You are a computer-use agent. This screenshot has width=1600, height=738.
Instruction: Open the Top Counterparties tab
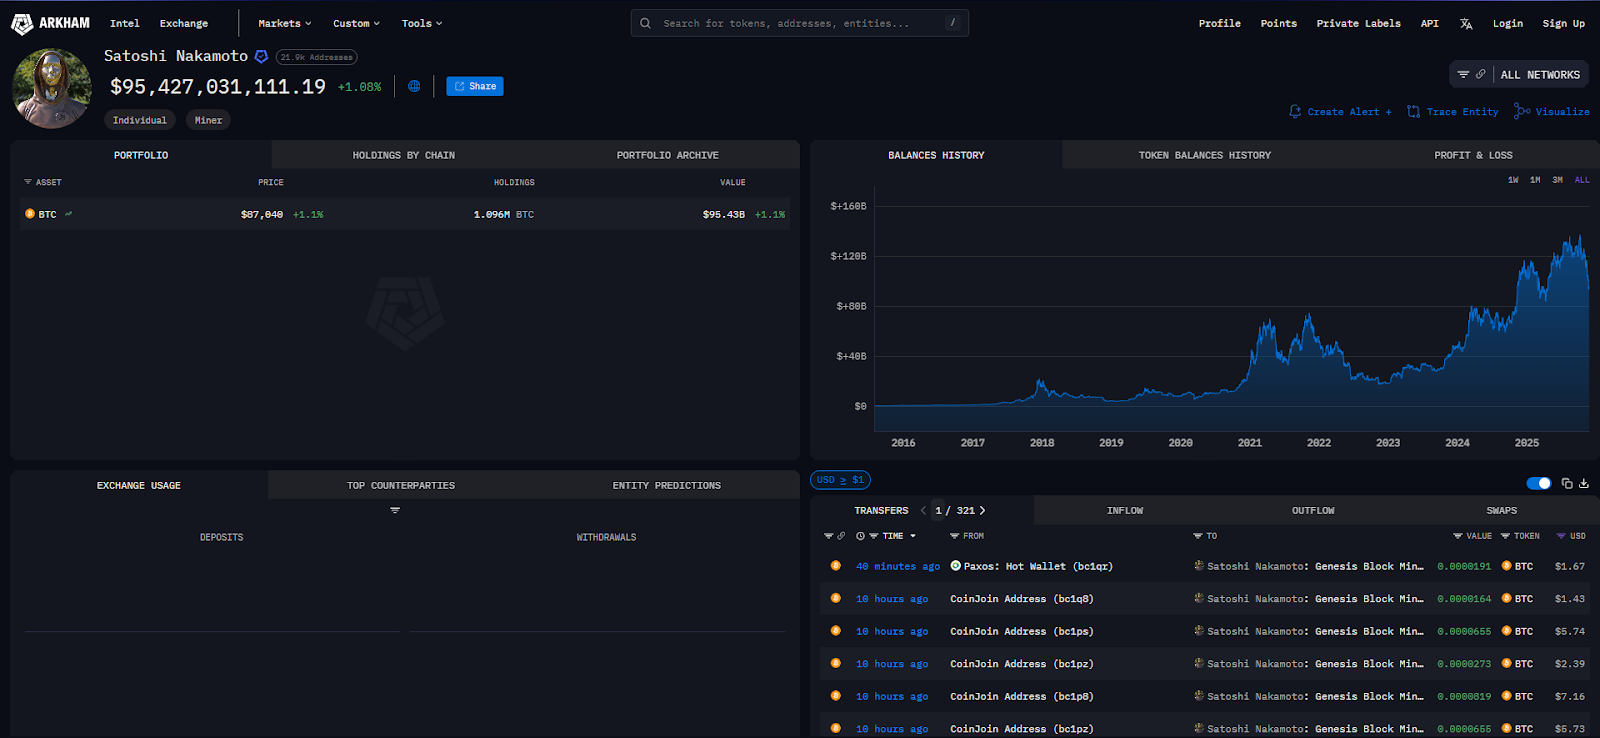pyautogui.click(x=401, y=485)
